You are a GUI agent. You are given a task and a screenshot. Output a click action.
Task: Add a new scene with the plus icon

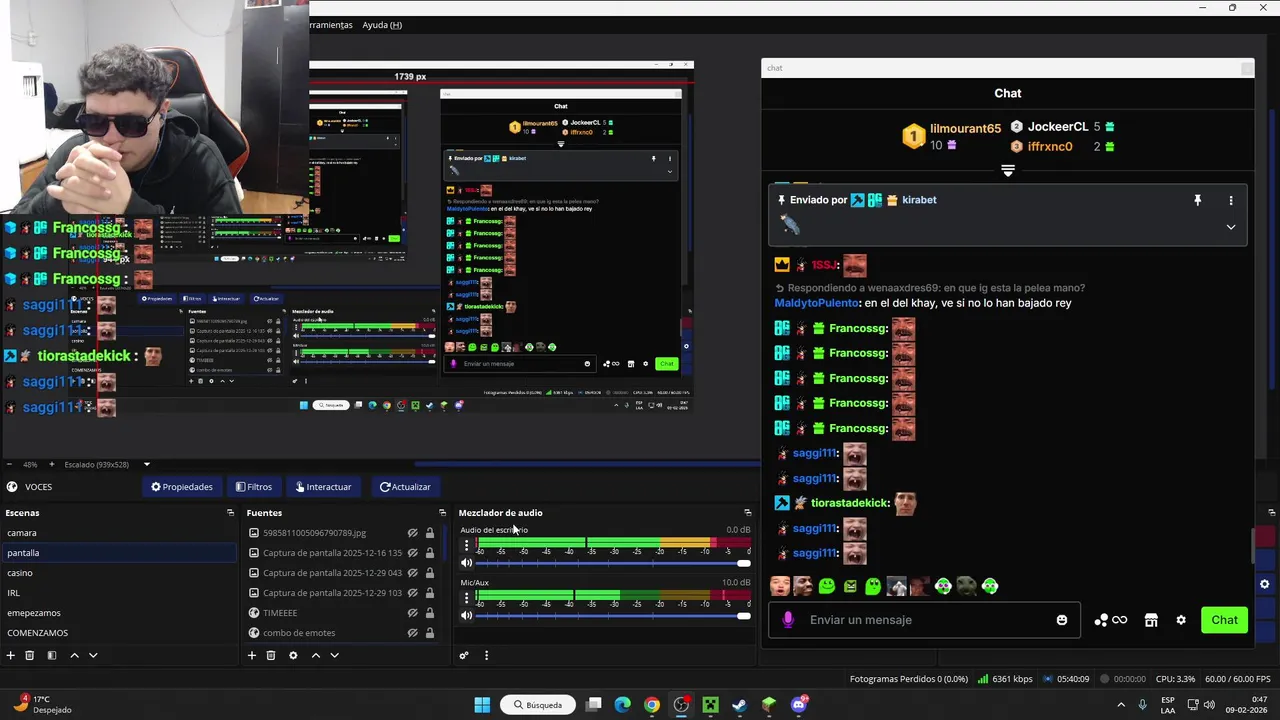click(x=11, y=655)
